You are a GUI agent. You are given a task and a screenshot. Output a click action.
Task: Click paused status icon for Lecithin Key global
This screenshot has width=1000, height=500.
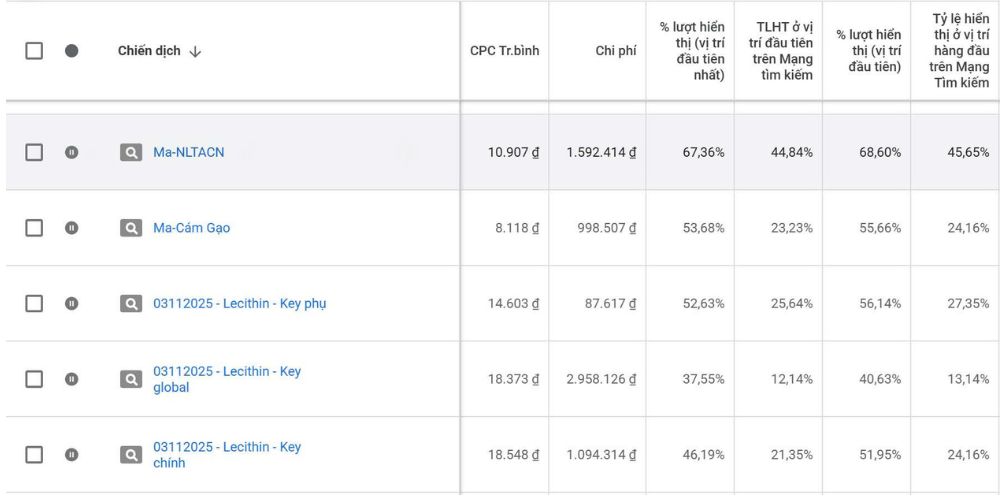click(71, 379)
